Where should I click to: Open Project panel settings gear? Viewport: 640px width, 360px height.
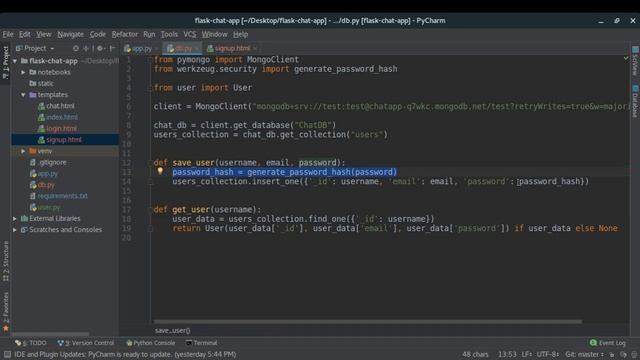100,48
